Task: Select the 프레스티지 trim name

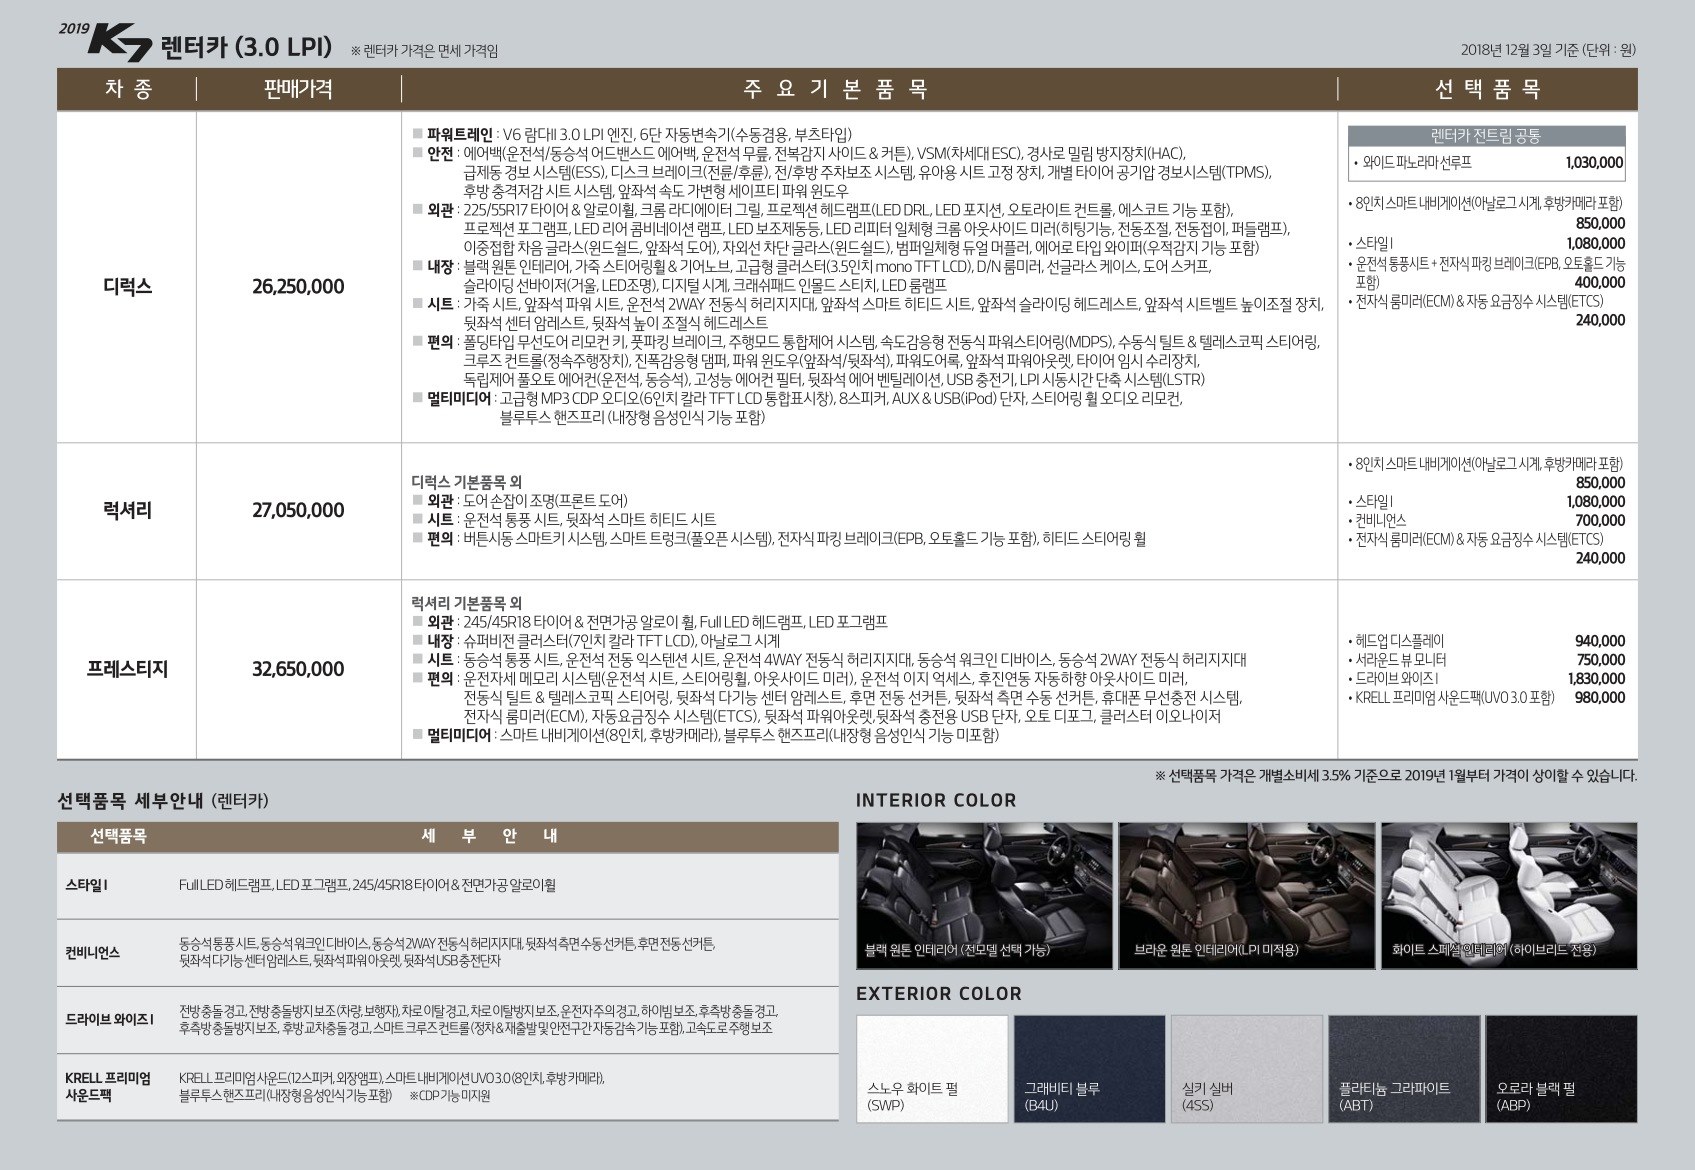Action: 128,669
